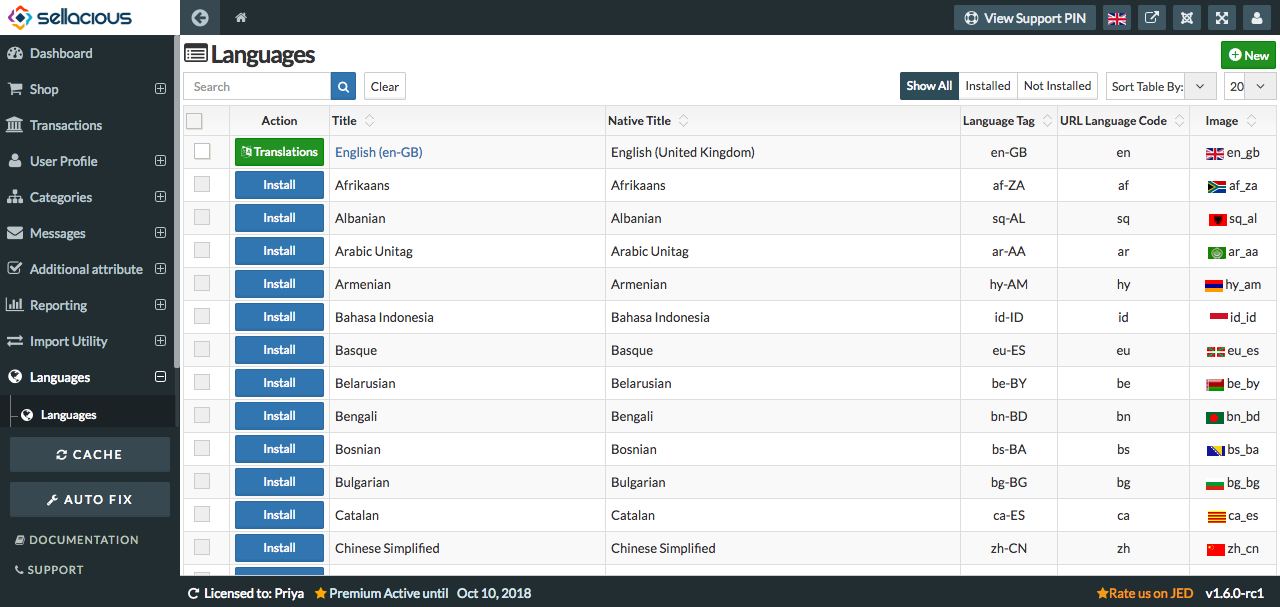1280x607 pixels.
Task: Open Dashboard in the sidebar
Action: click(61, 53)
